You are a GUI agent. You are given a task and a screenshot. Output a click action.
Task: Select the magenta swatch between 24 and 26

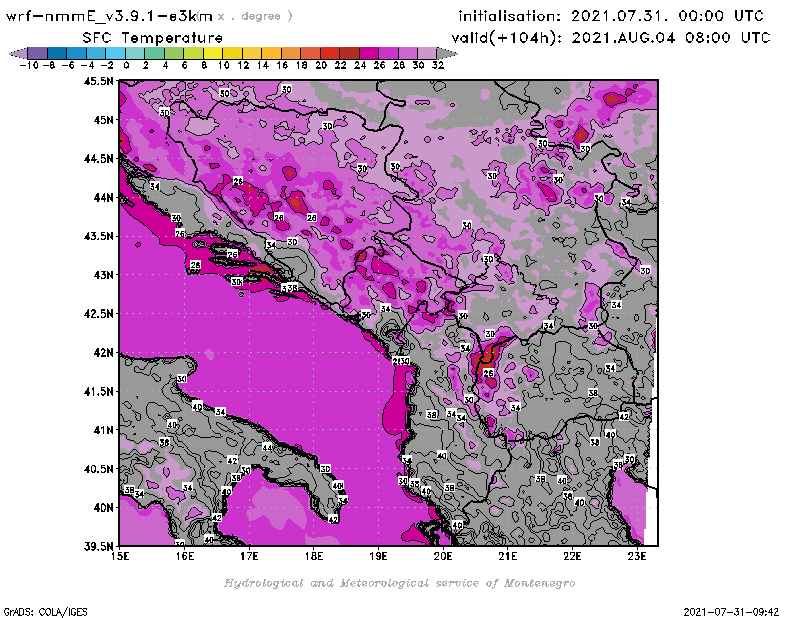pos(369,53)
